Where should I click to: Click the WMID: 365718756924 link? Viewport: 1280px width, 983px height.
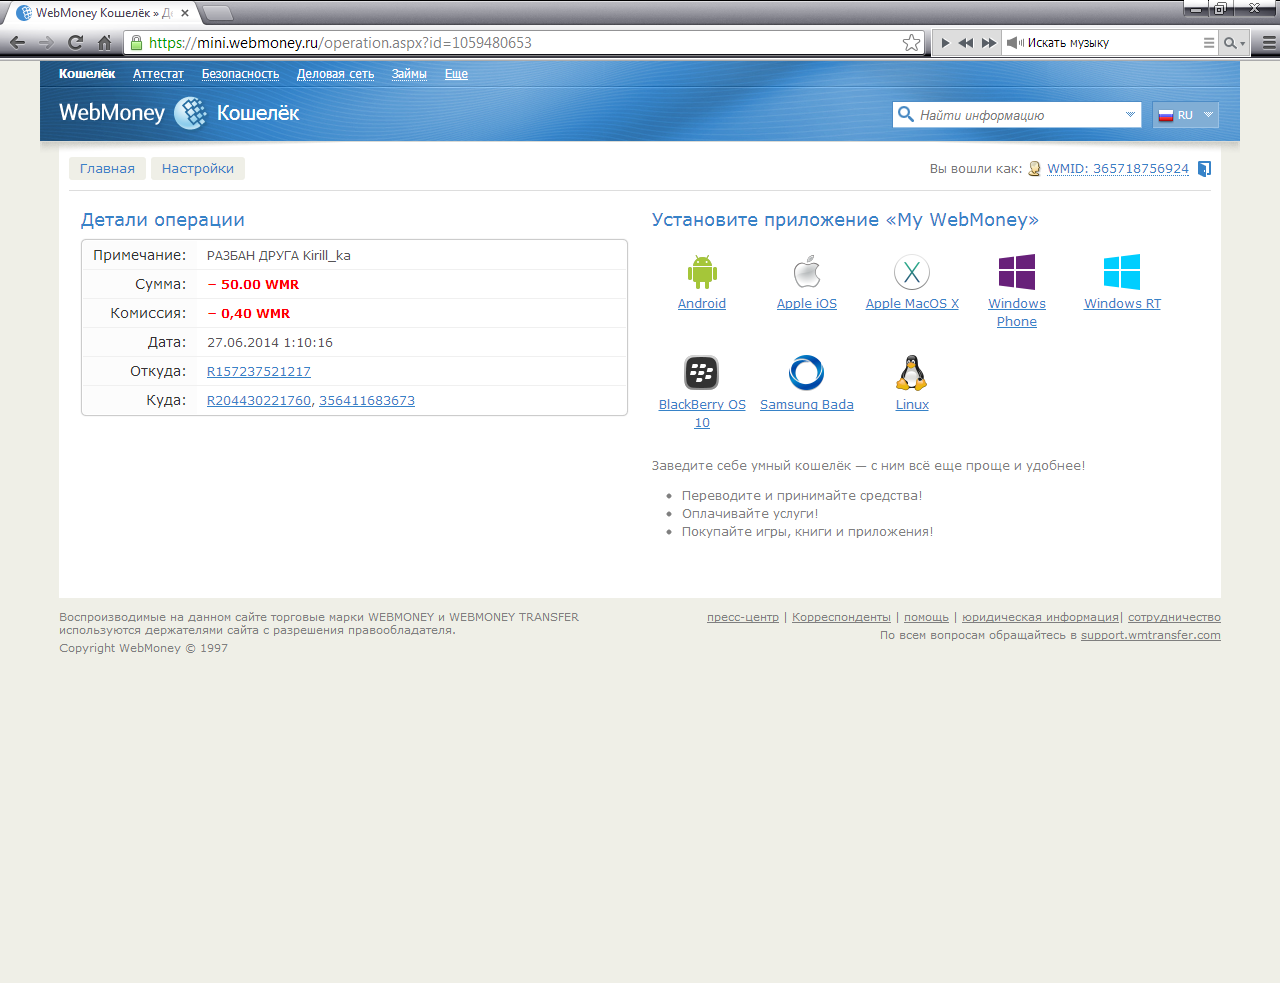coord(1118,169)
